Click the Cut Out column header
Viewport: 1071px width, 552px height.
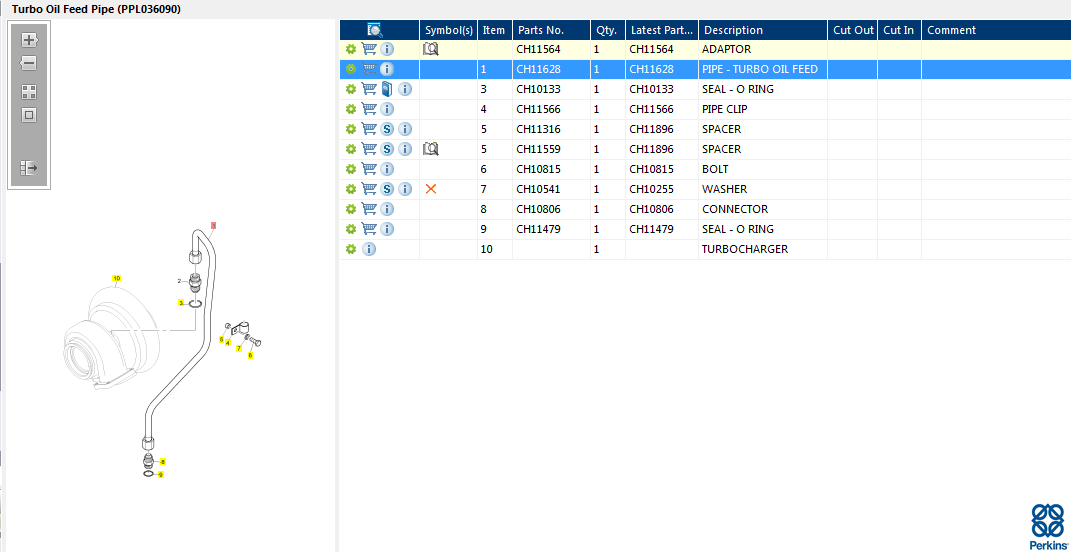(852, 30)
